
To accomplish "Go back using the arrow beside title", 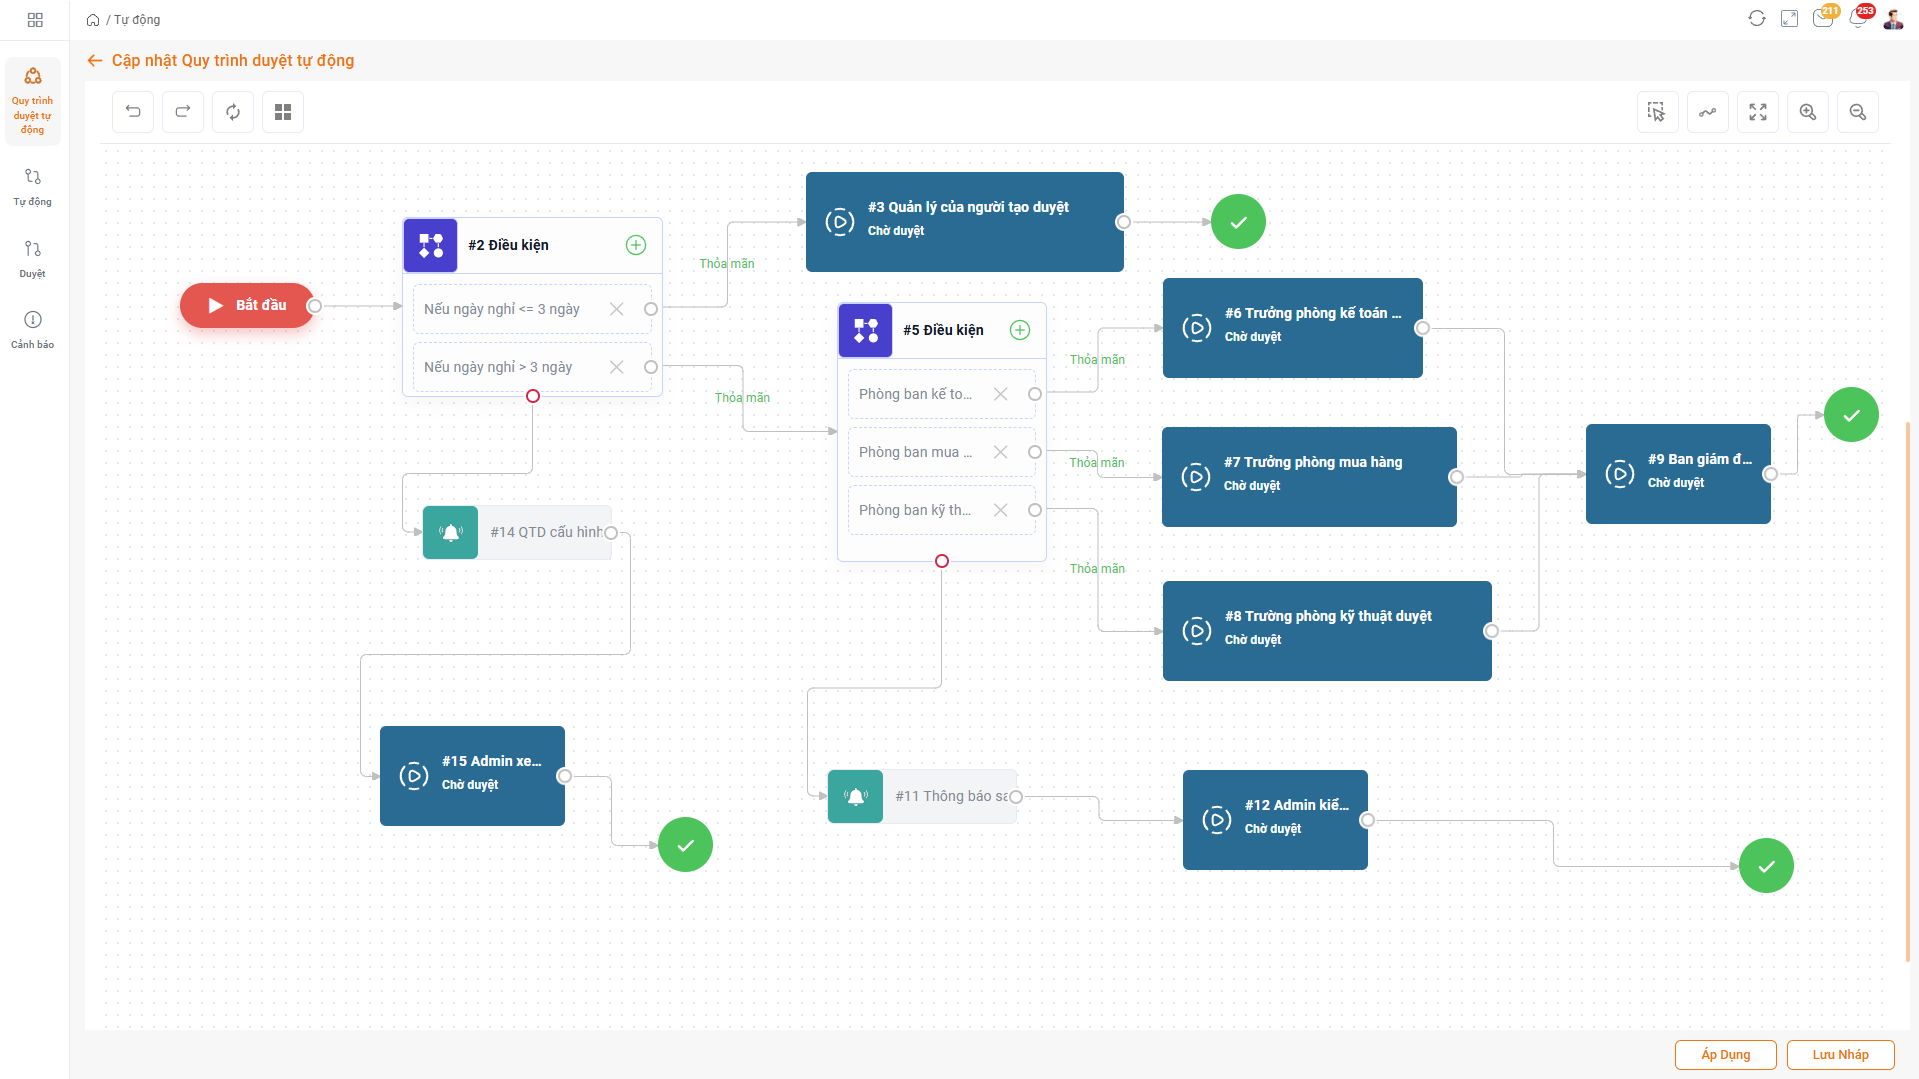I will coord(95,61).
